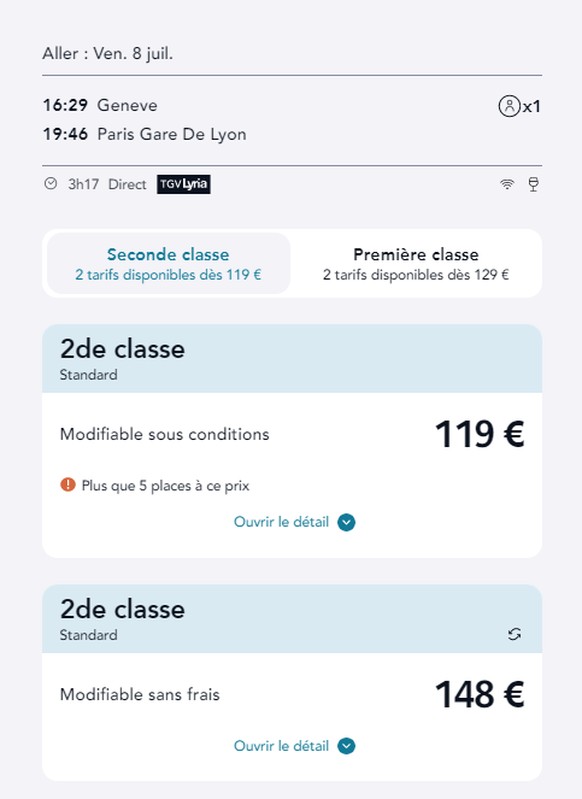Expand details chevron of the 119 € fare

click(347, 522)
